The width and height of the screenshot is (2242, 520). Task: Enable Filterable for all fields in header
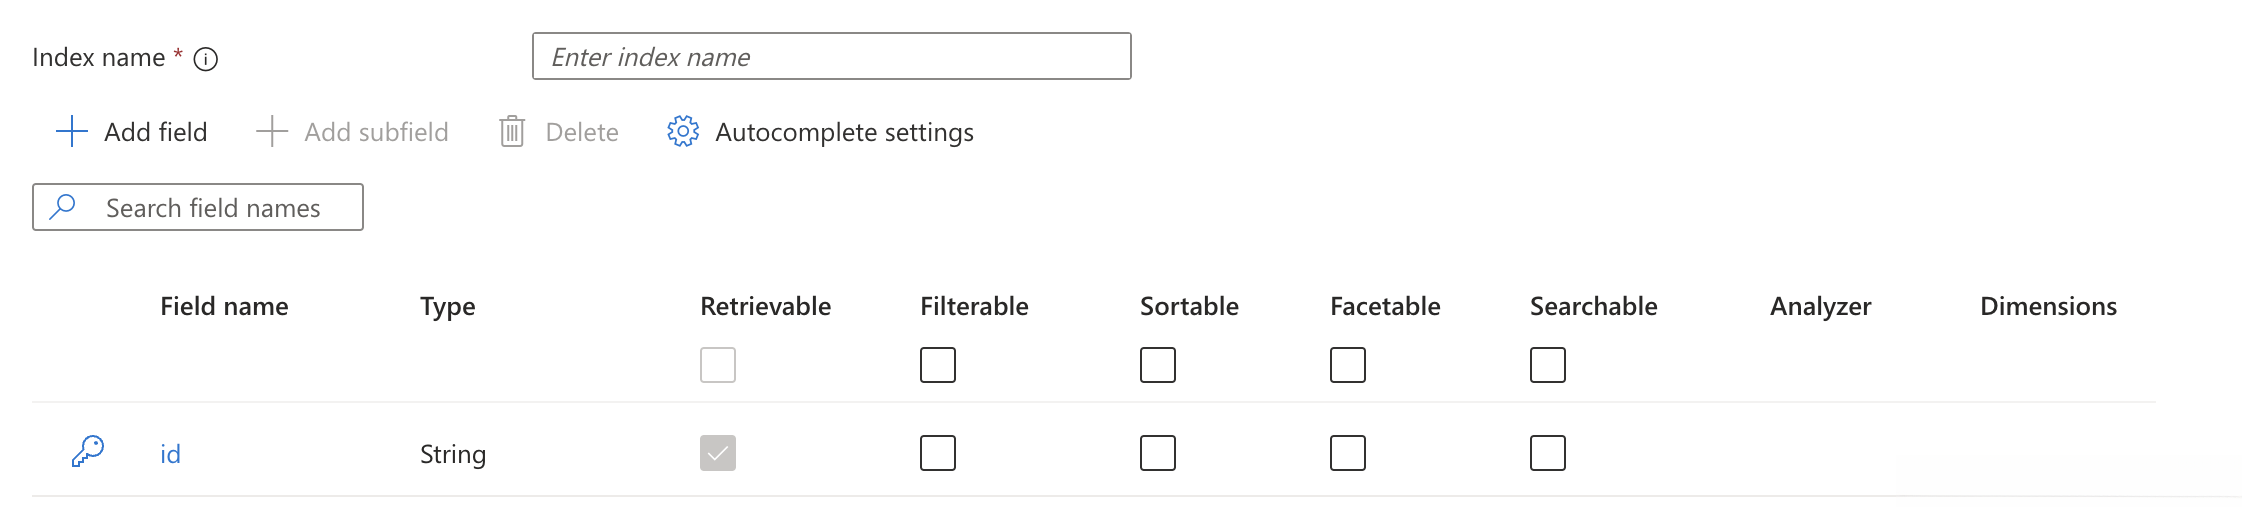pyautogui.click(x=938, y=365)
